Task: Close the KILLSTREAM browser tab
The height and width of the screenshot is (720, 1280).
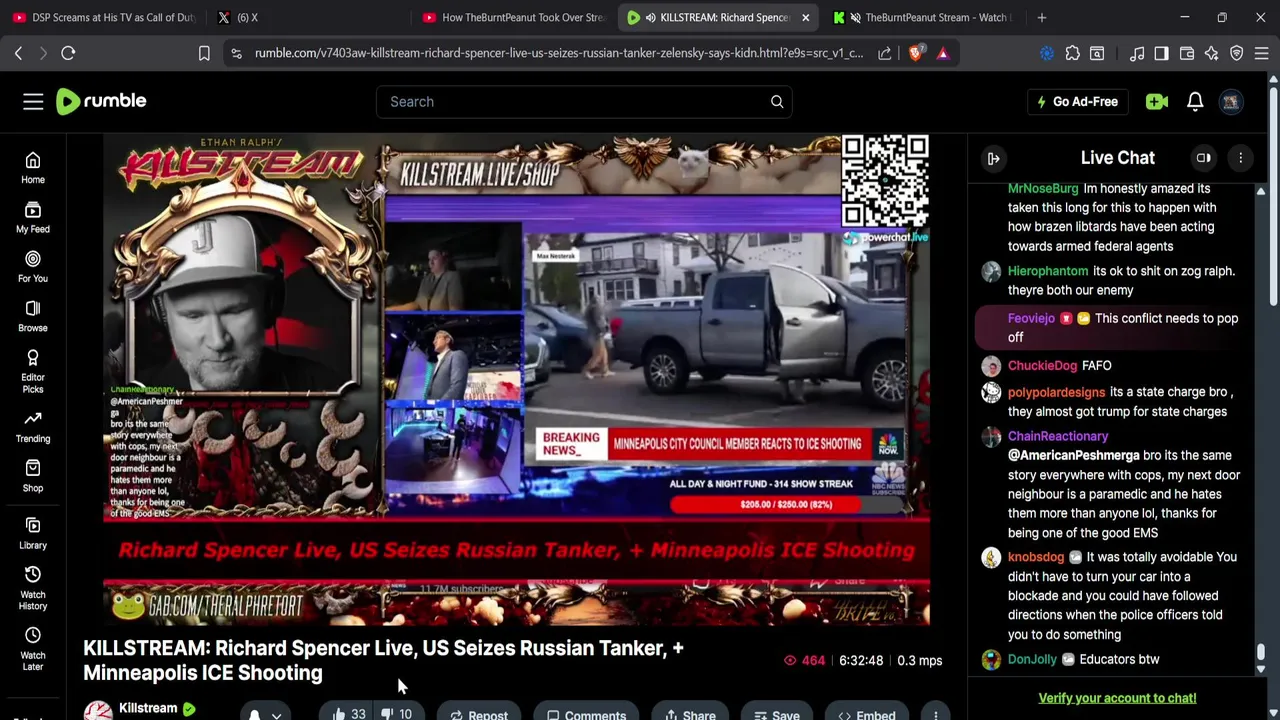Action: point(805,17)
